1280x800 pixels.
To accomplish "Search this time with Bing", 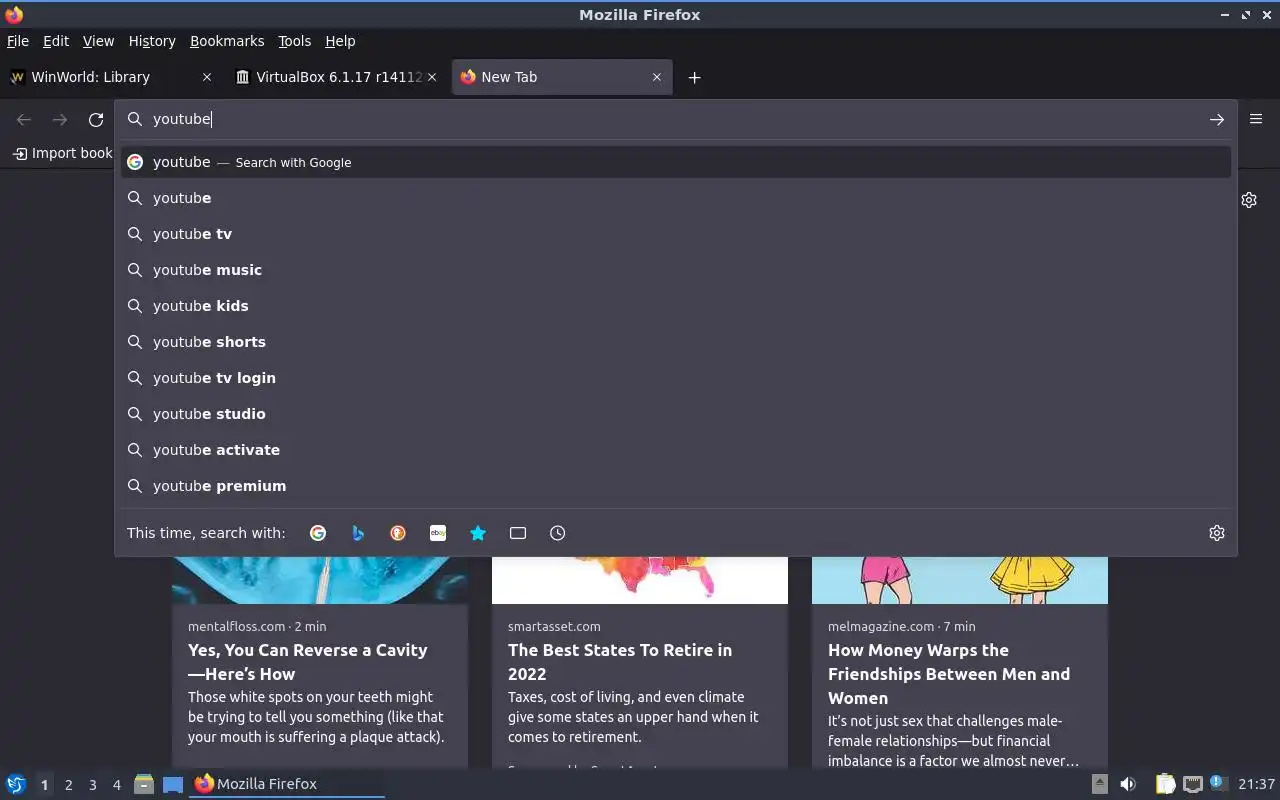I will coord(358,533).
